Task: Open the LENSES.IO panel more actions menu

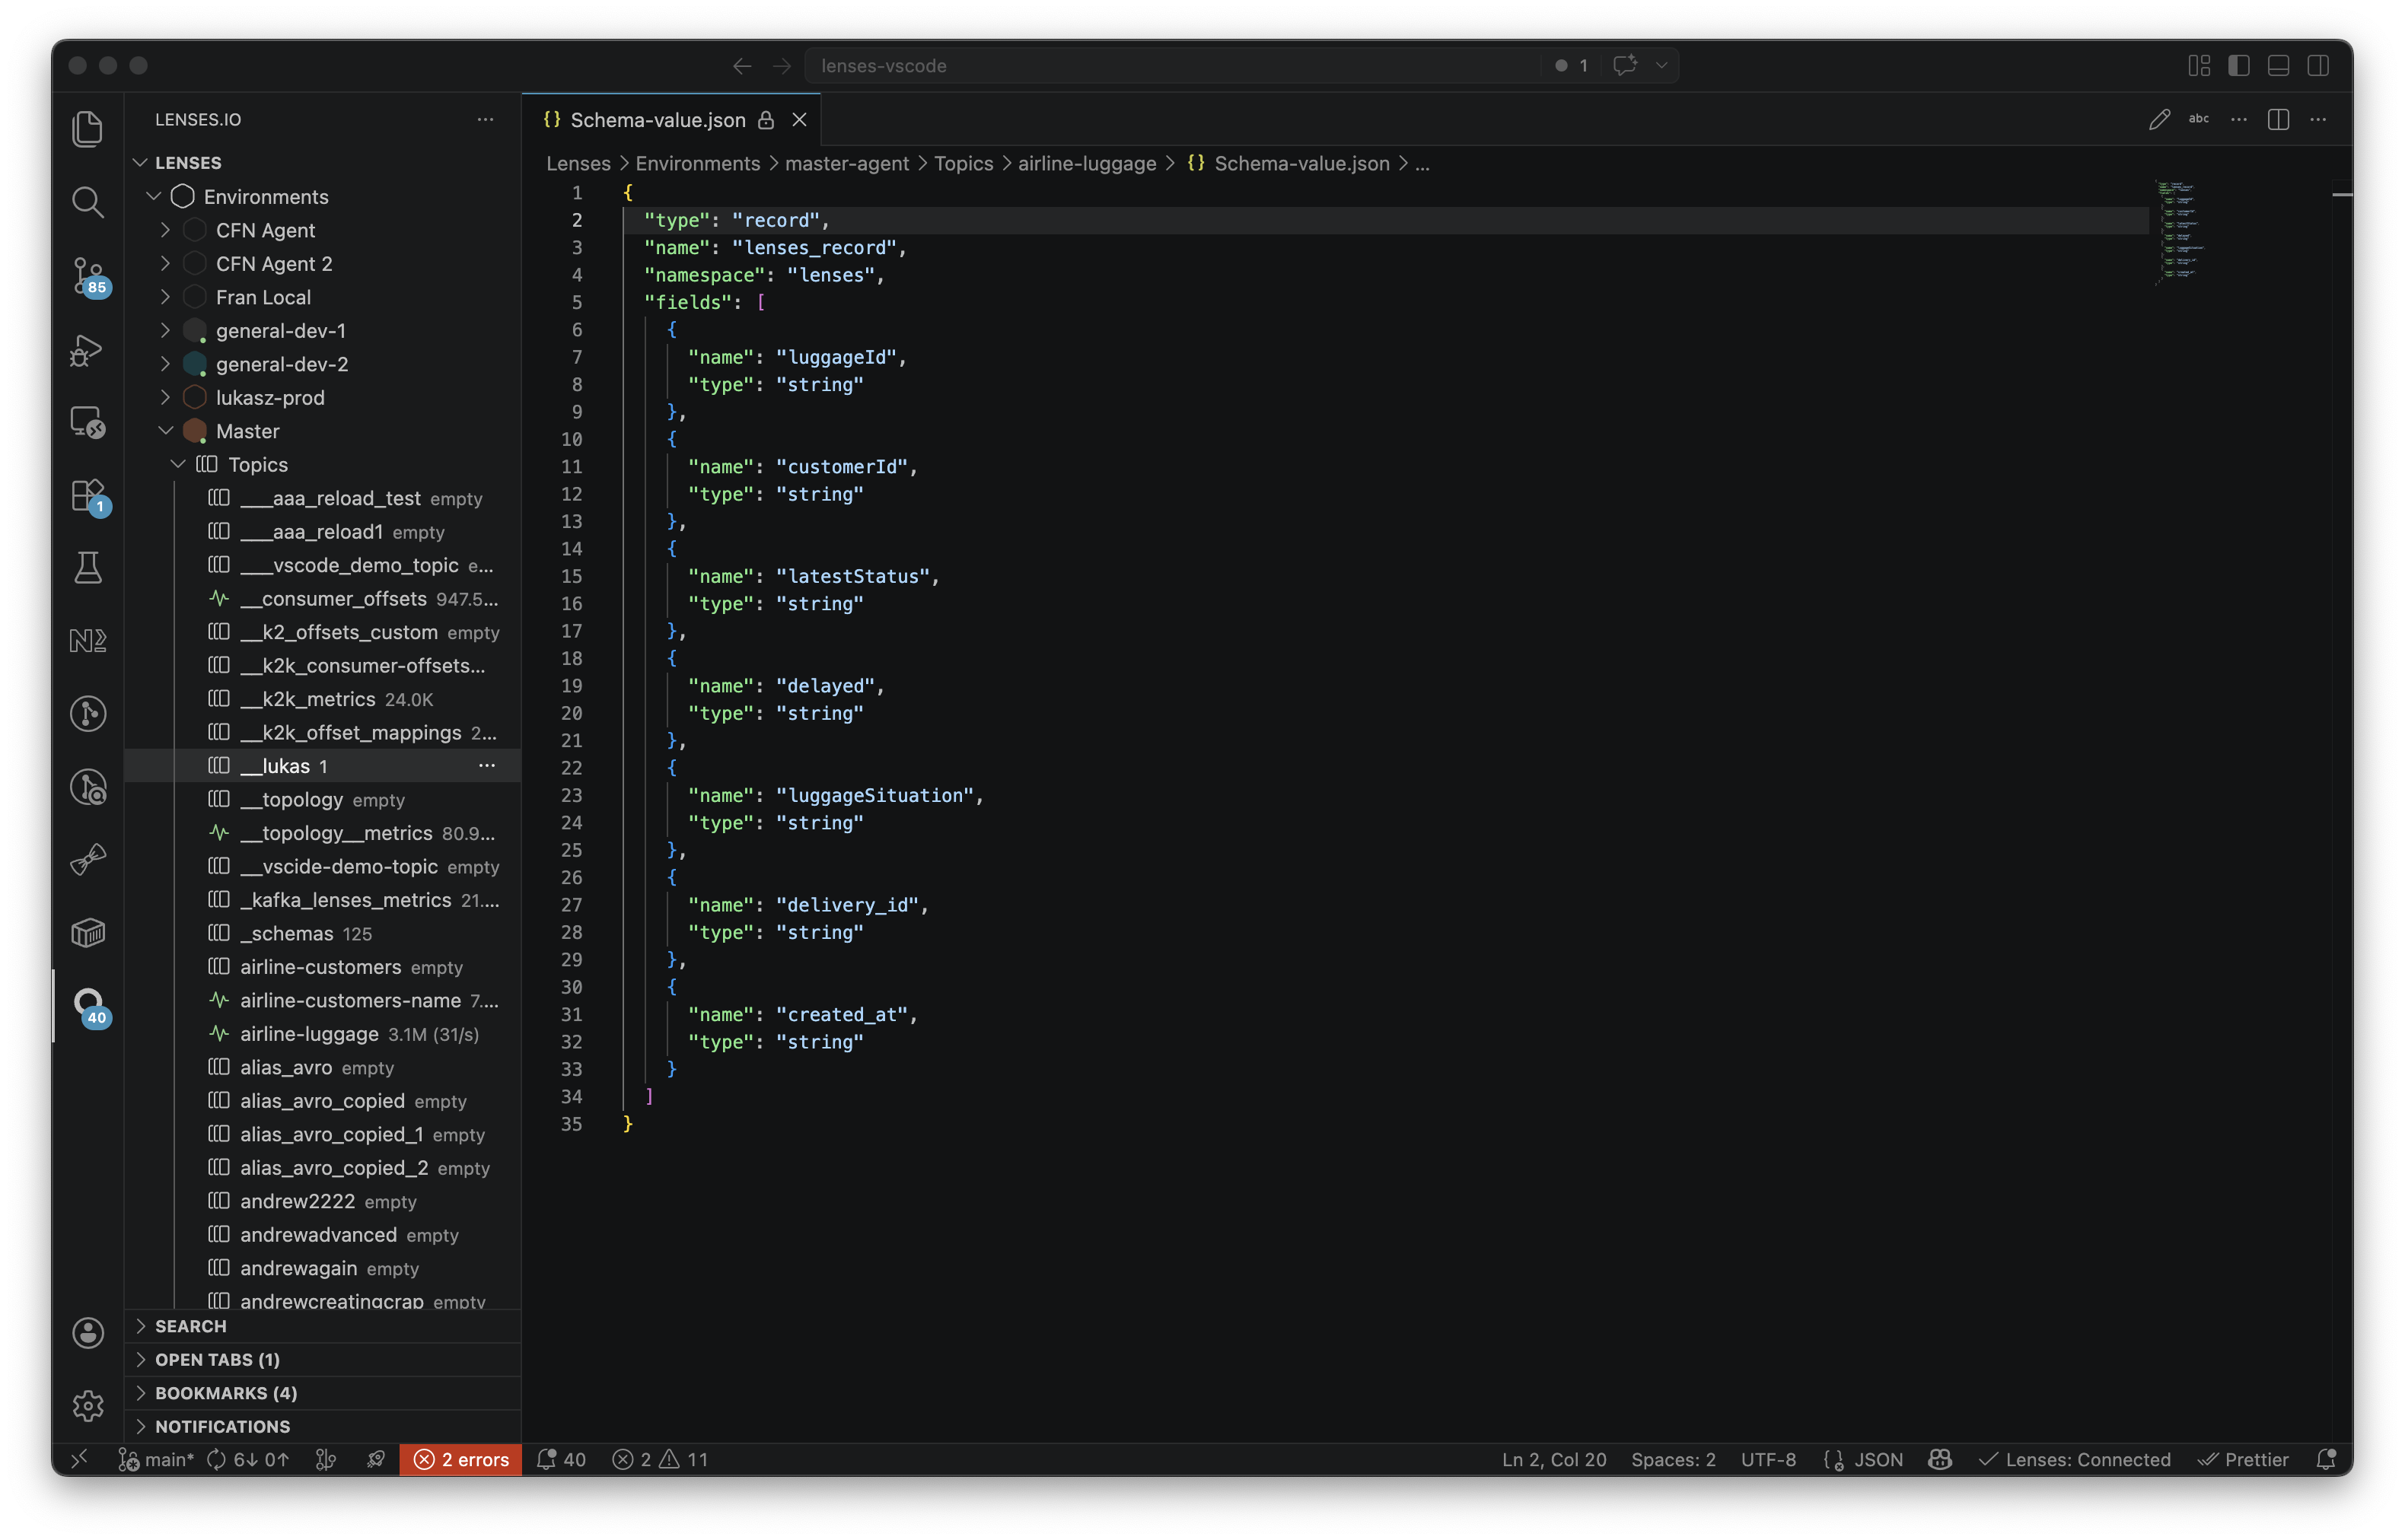Action: (485, 119)
